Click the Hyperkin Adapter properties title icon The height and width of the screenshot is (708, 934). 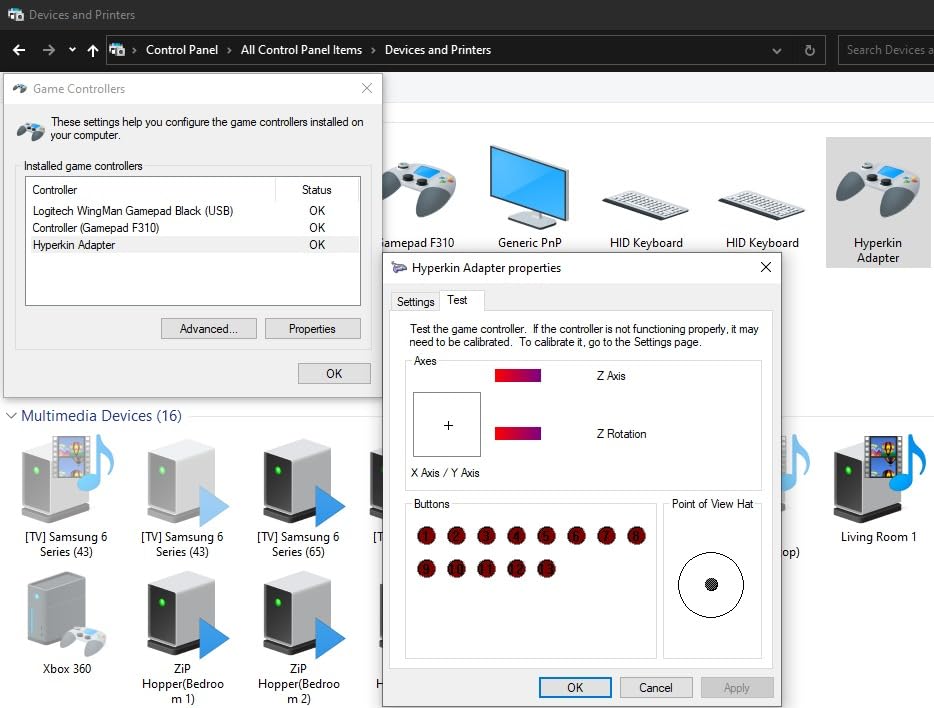click(398, 268)
